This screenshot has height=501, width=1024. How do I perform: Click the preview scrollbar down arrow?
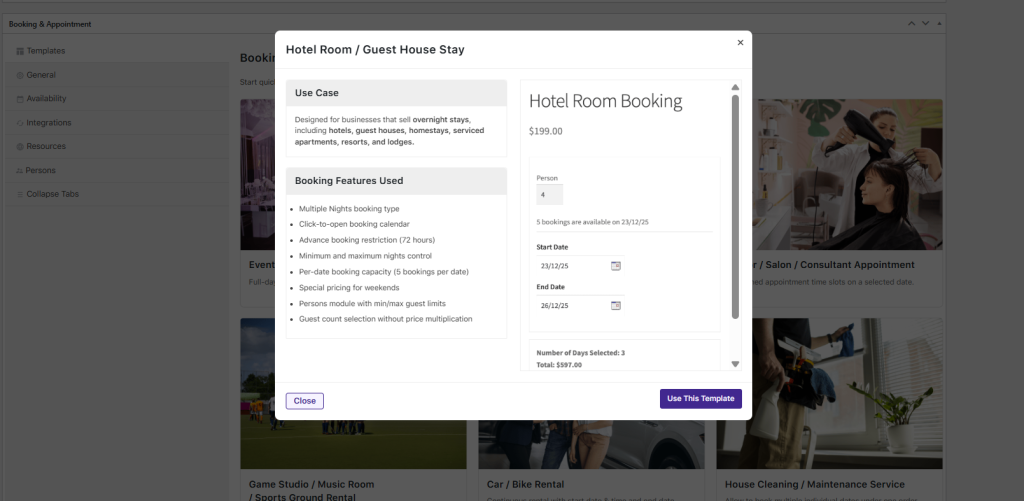point(735,364)
